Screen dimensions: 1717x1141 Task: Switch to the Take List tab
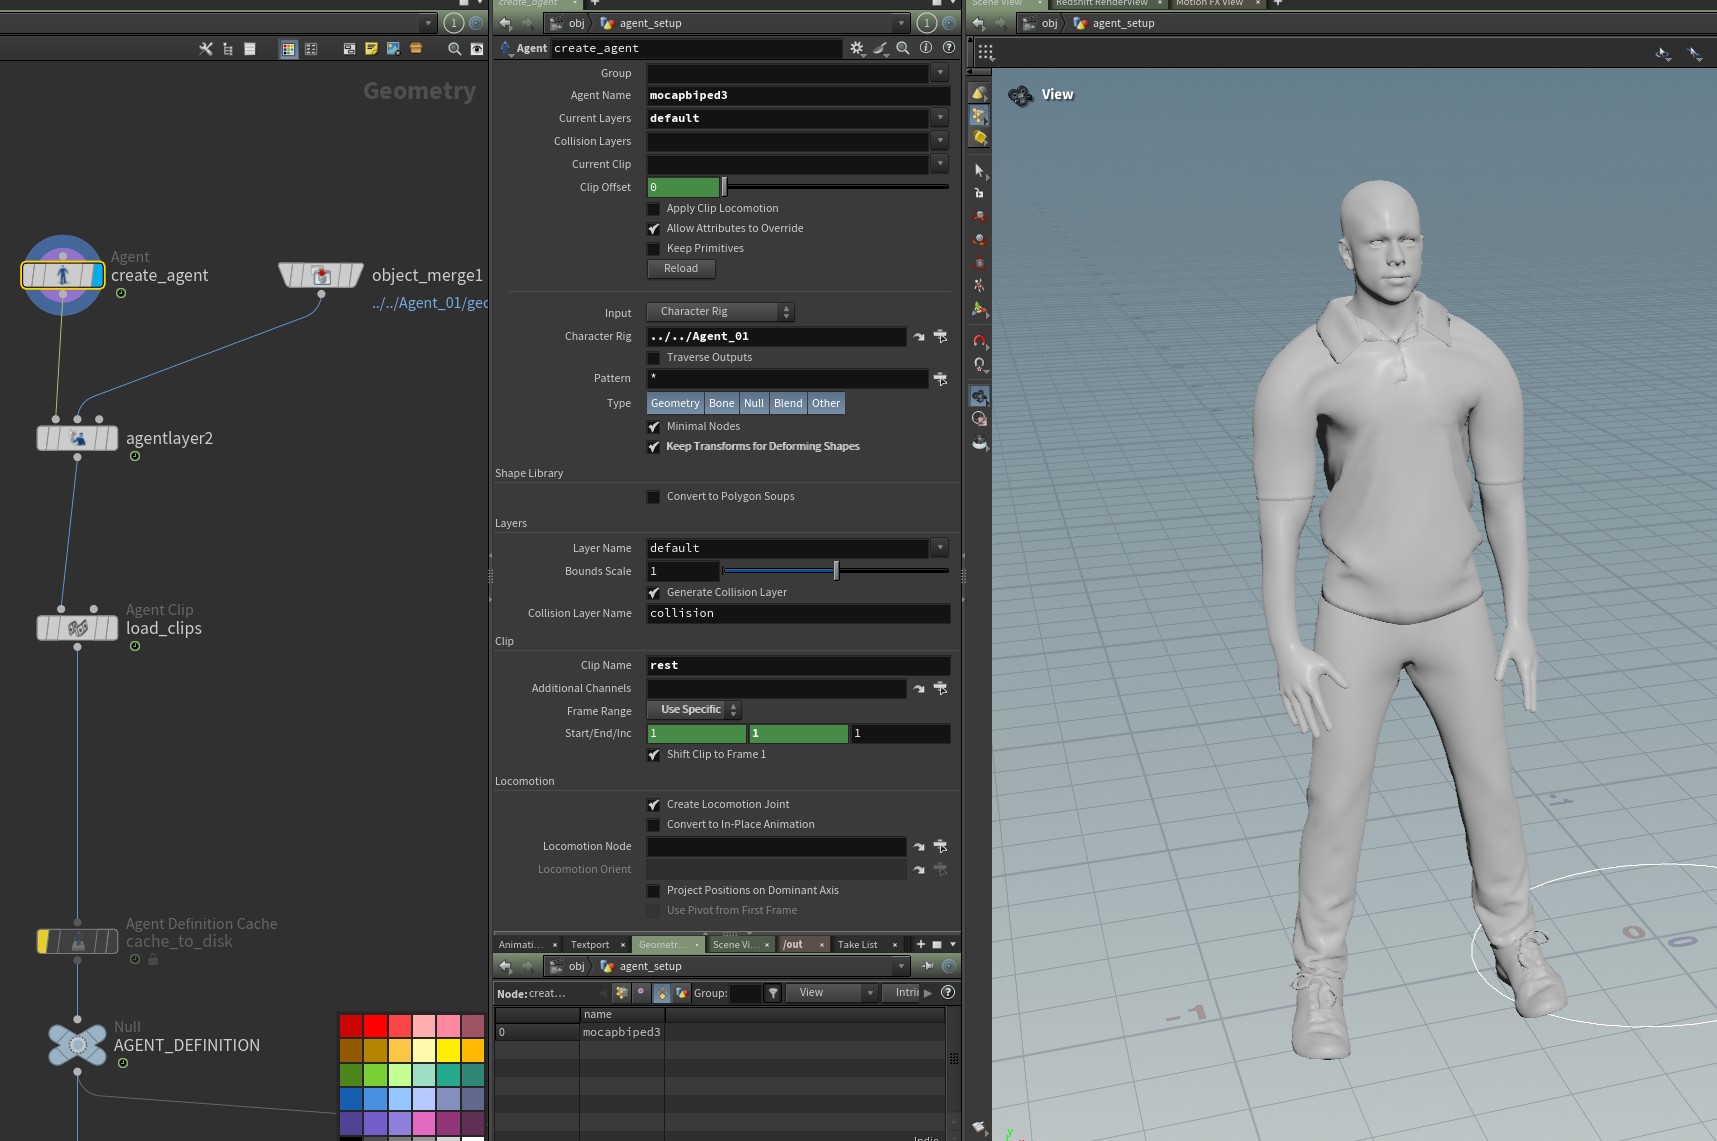click(857, 945)
